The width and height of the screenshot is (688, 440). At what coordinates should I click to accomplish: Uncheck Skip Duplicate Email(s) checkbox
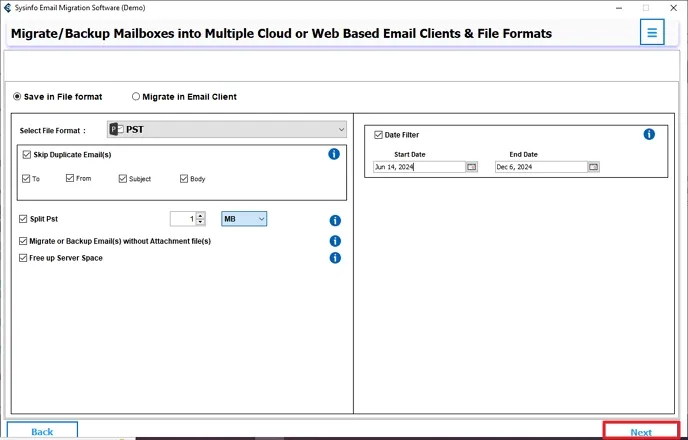click(x=25, y=155)
